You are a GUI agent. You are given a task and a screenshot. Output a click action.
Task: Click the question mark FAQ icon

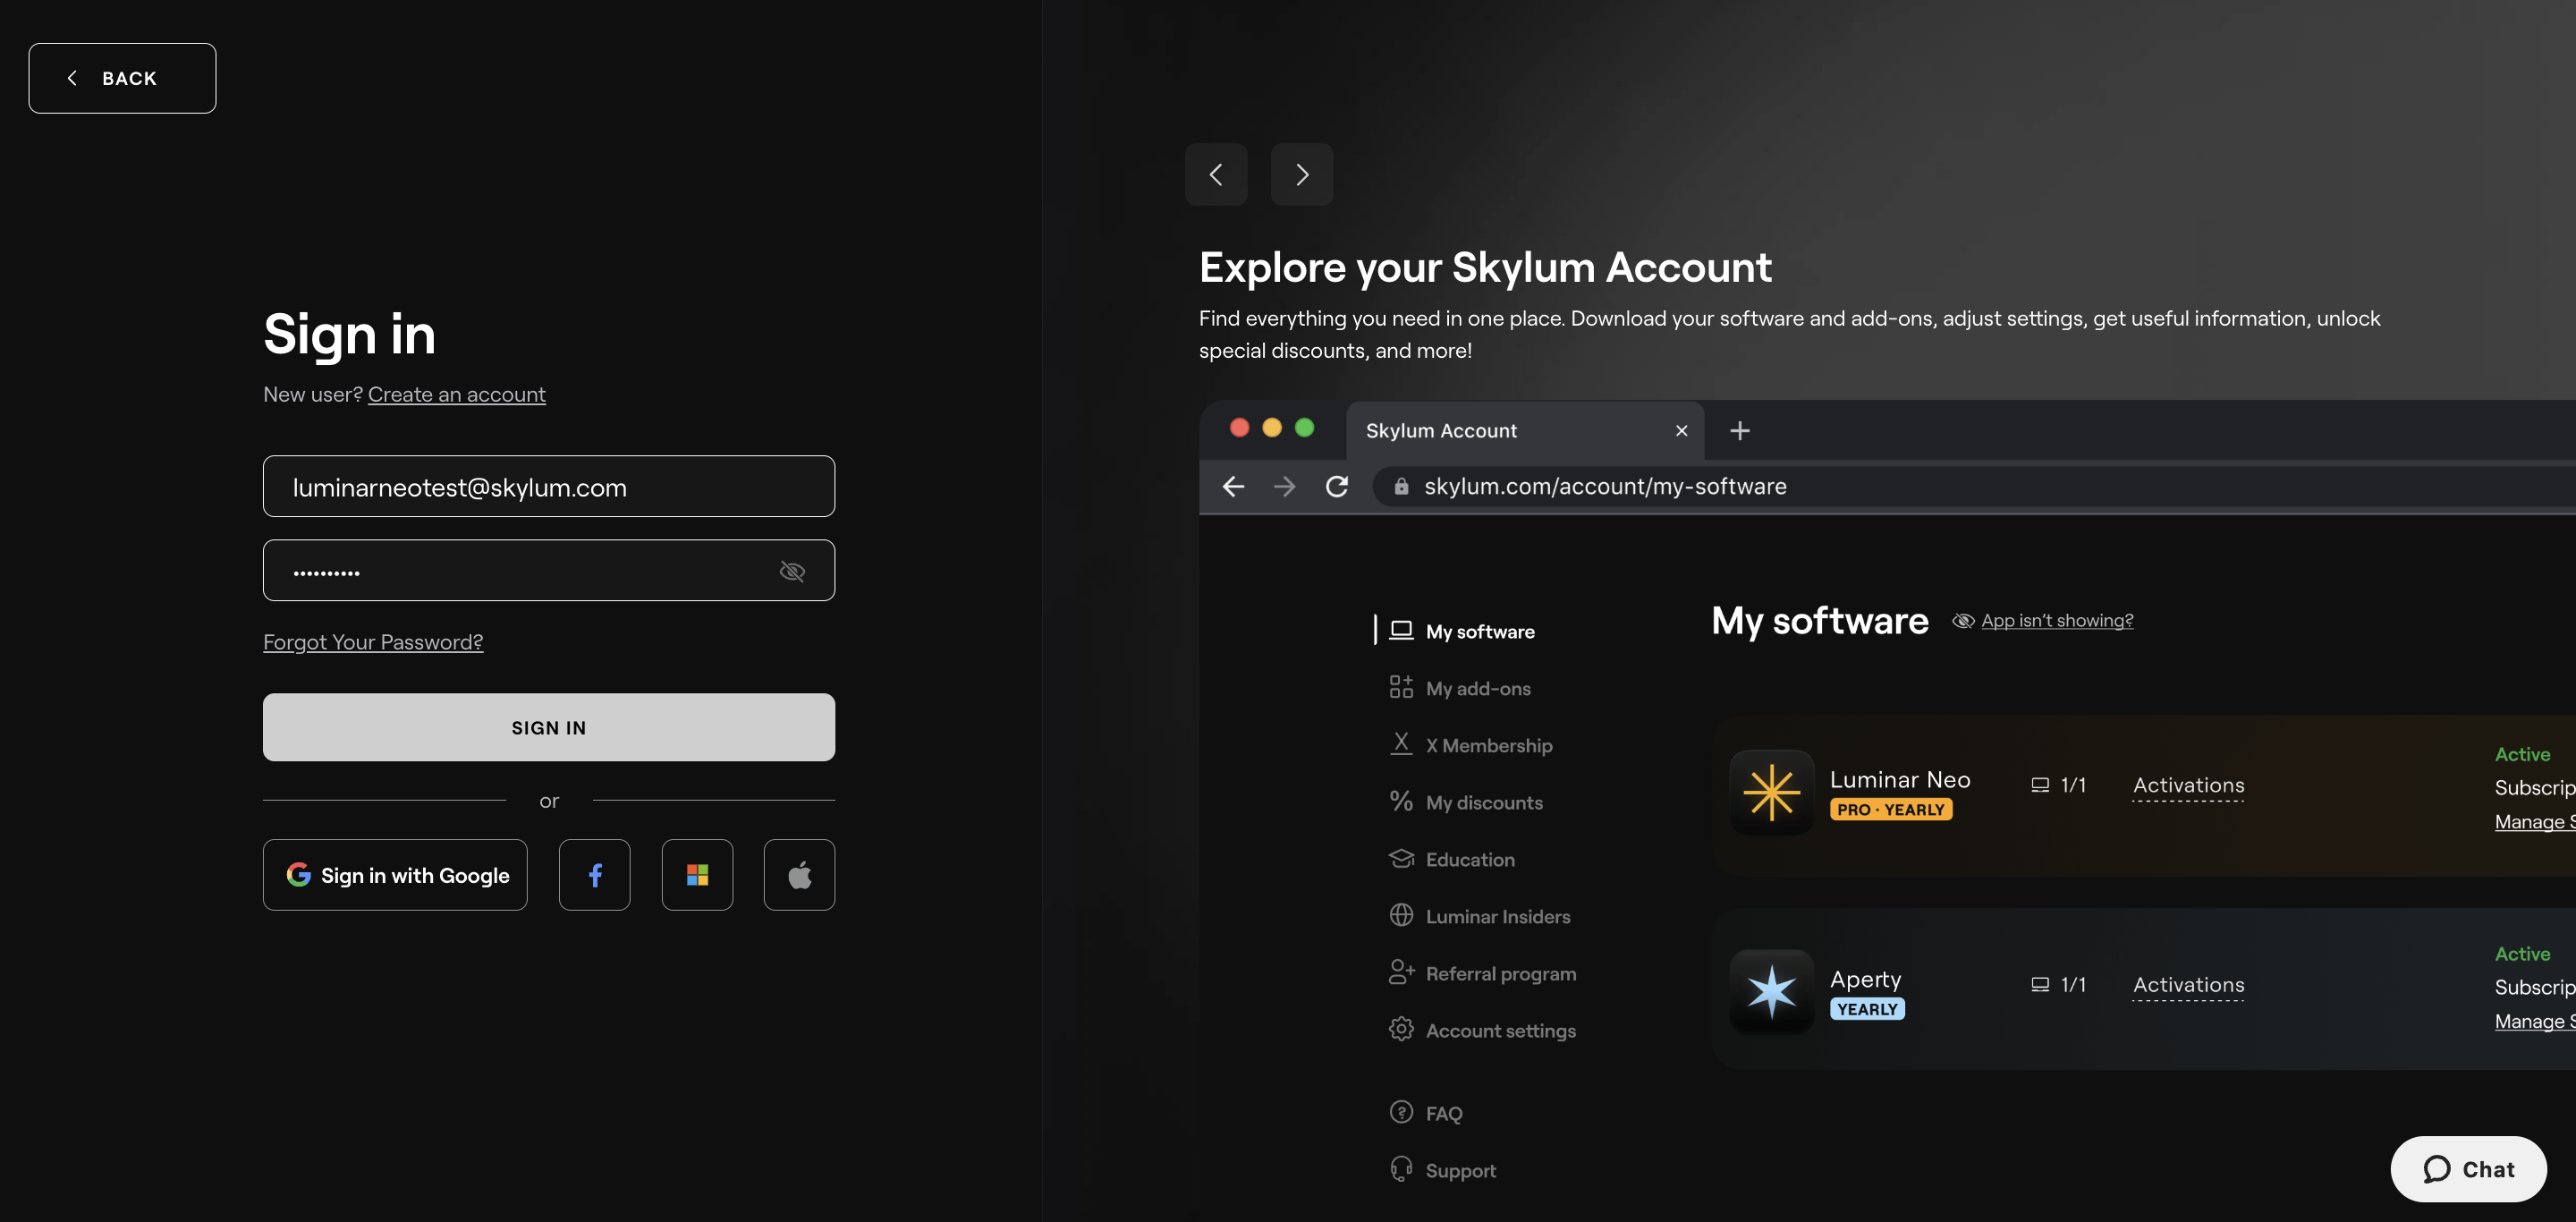point(1400,1112)
